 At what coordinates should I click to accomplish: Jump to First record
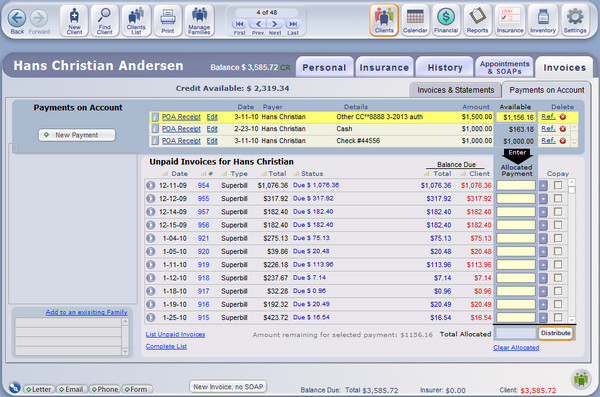240,24
